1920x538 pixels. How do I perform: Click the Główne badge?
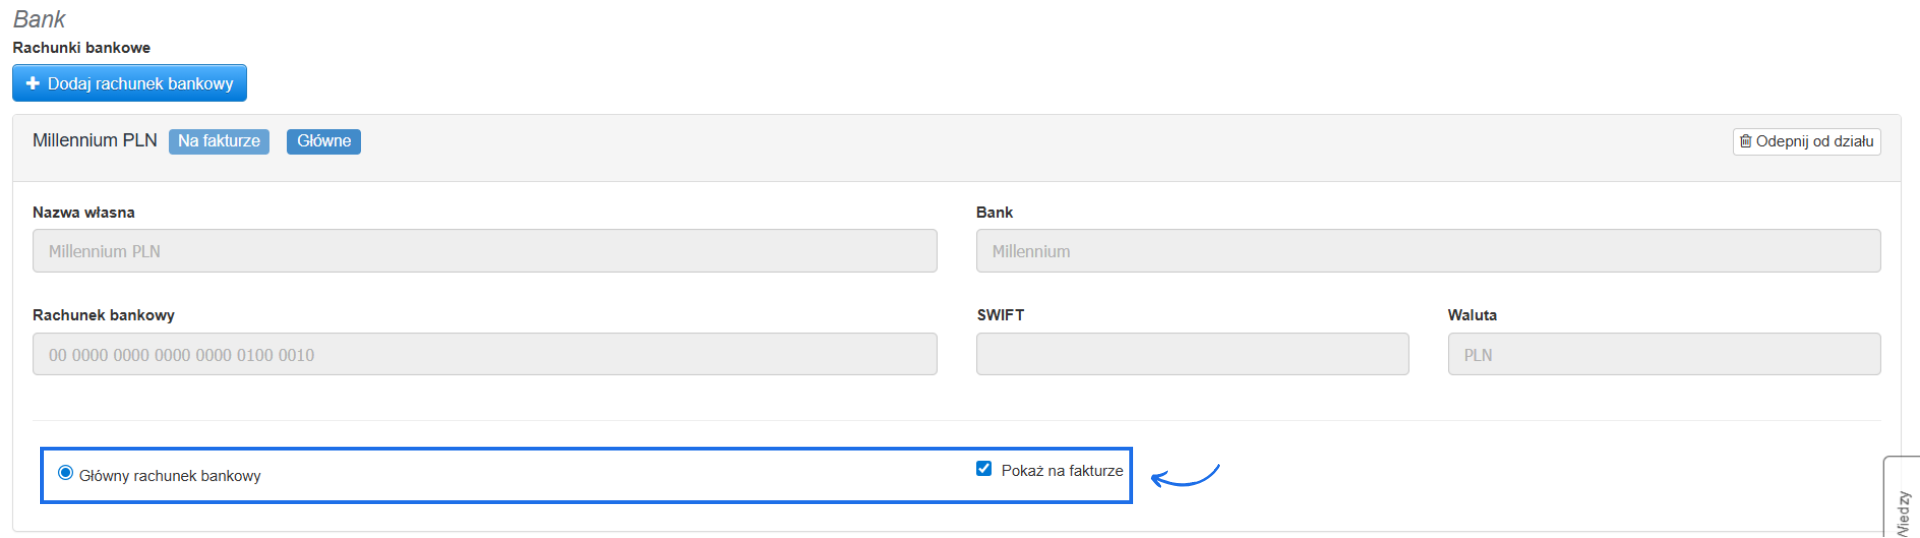point(323,142)
